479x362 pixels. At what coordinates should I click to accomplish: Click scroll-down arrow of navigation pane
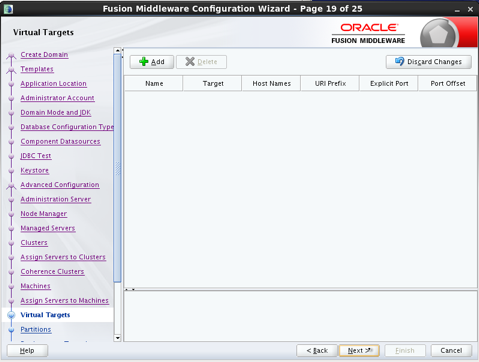click(117, 338)
